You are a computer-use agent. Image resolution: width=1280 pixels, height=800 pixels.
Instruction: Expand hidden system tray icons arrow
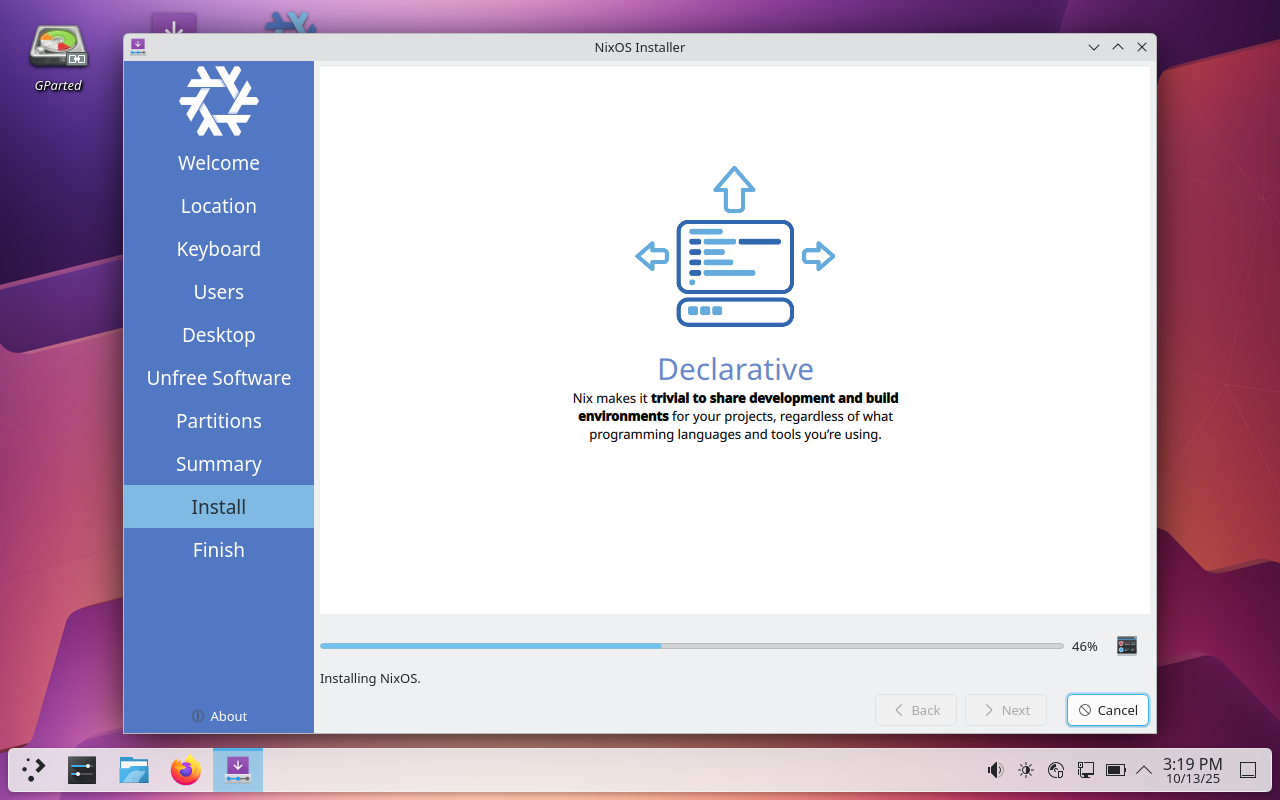pos(1144,770)
